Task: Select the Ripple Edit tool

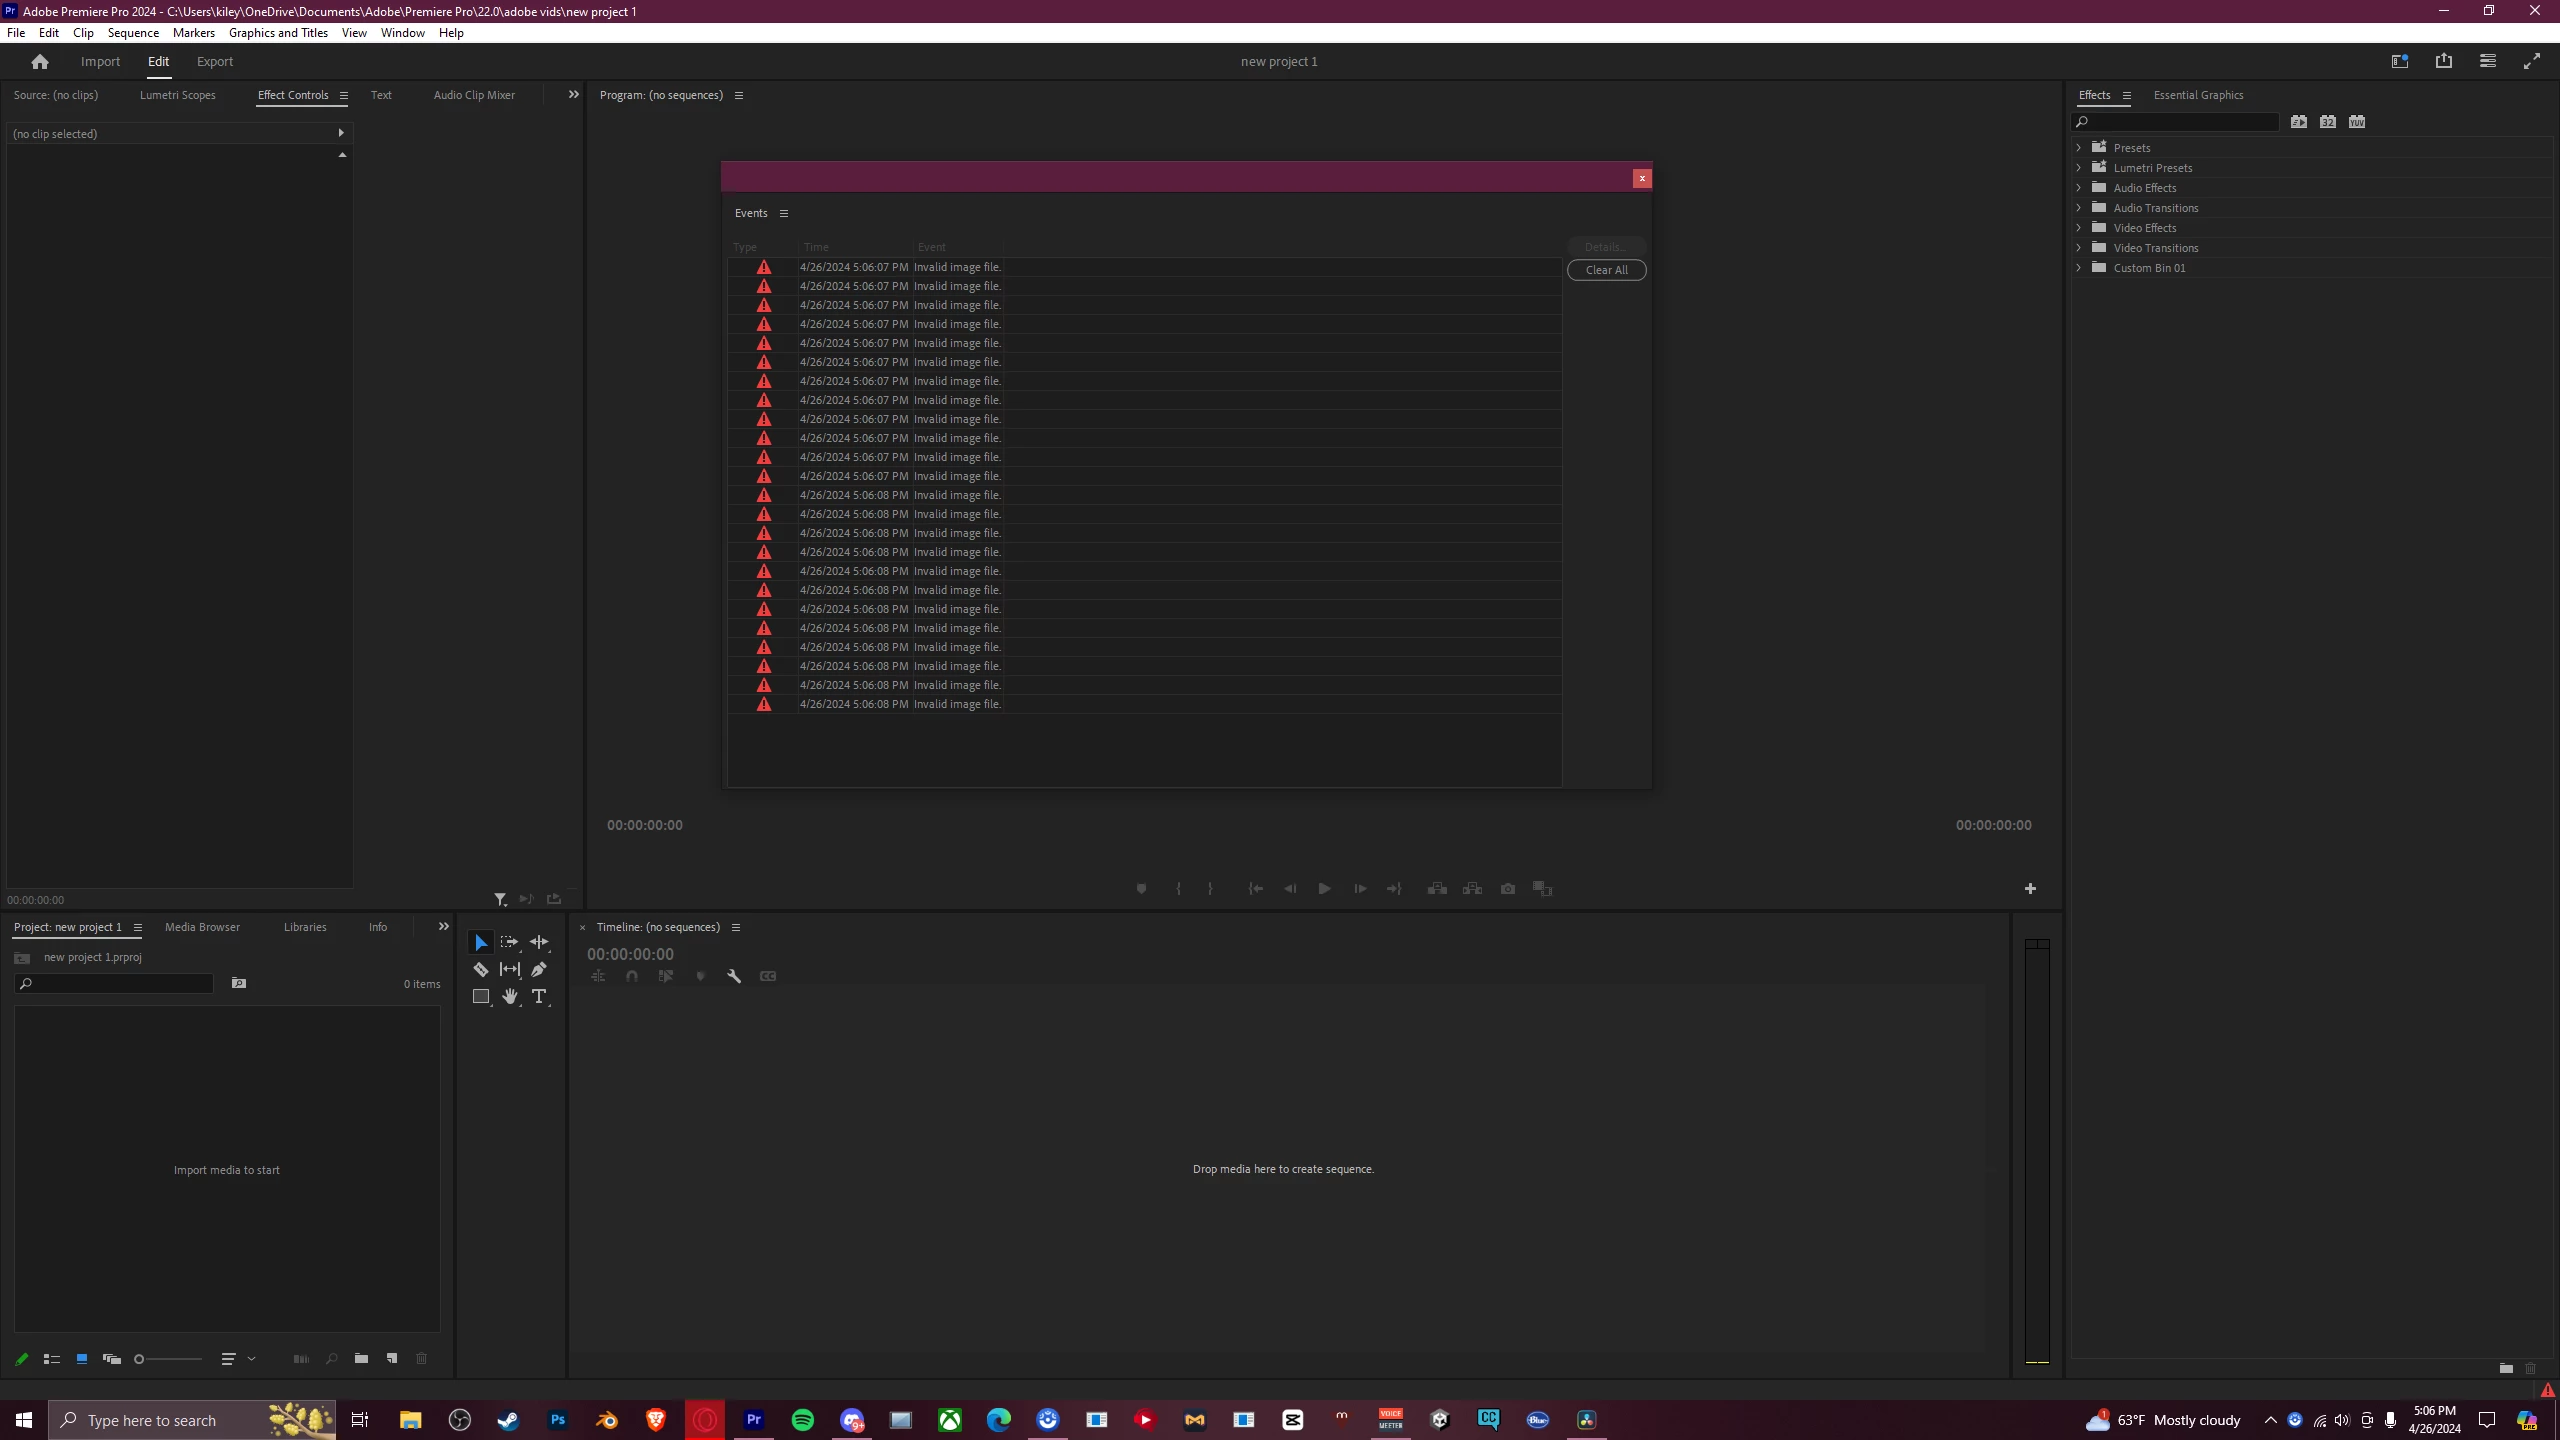Action: [539, 942]
